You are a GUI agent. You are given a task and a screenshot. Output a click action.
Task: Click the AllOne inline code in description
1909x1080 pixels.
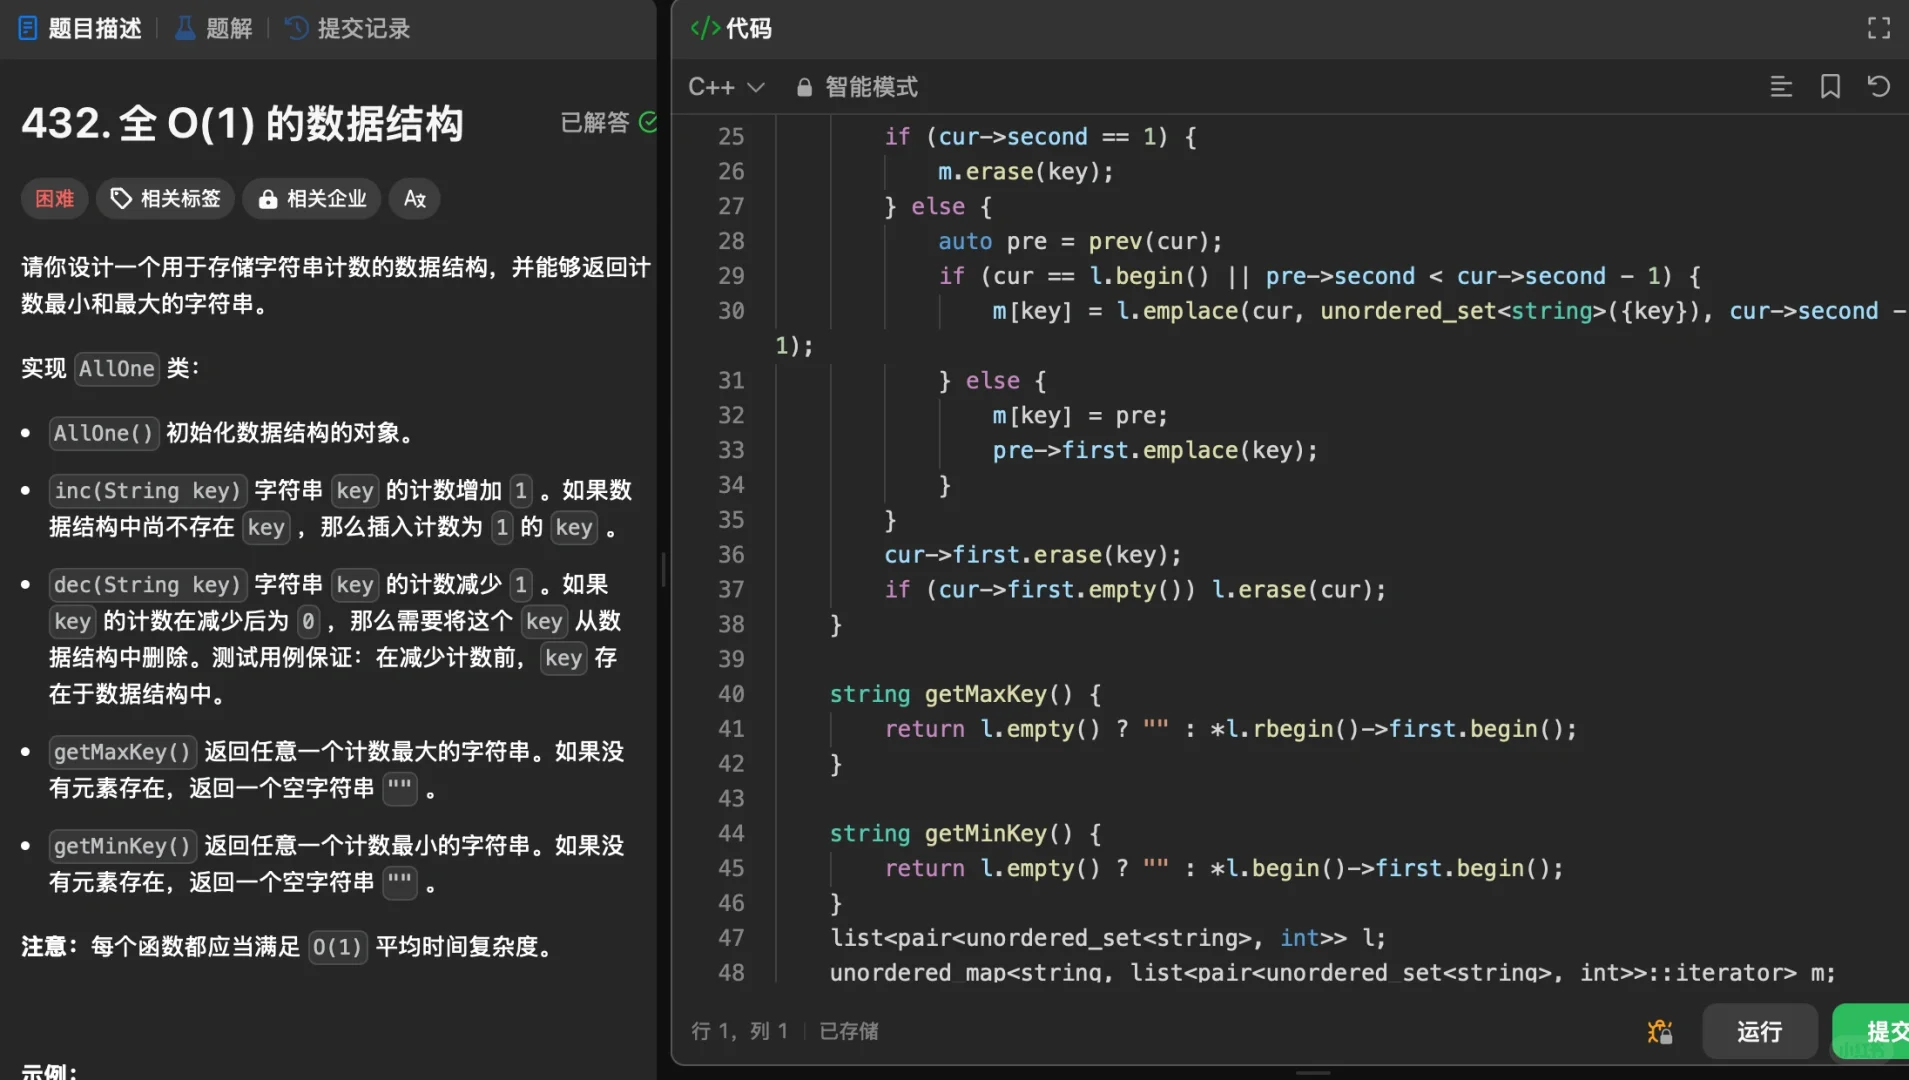(x=117, y=369)
